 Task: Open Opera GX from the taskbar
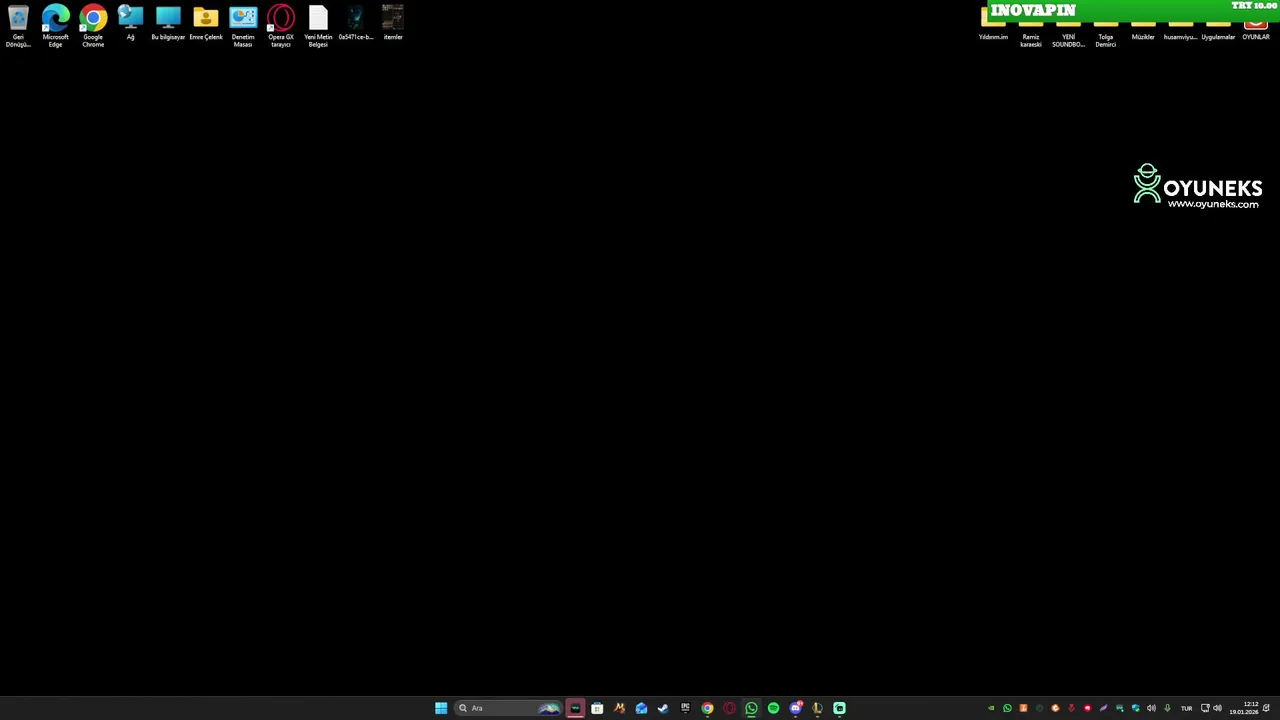(729, 708)
